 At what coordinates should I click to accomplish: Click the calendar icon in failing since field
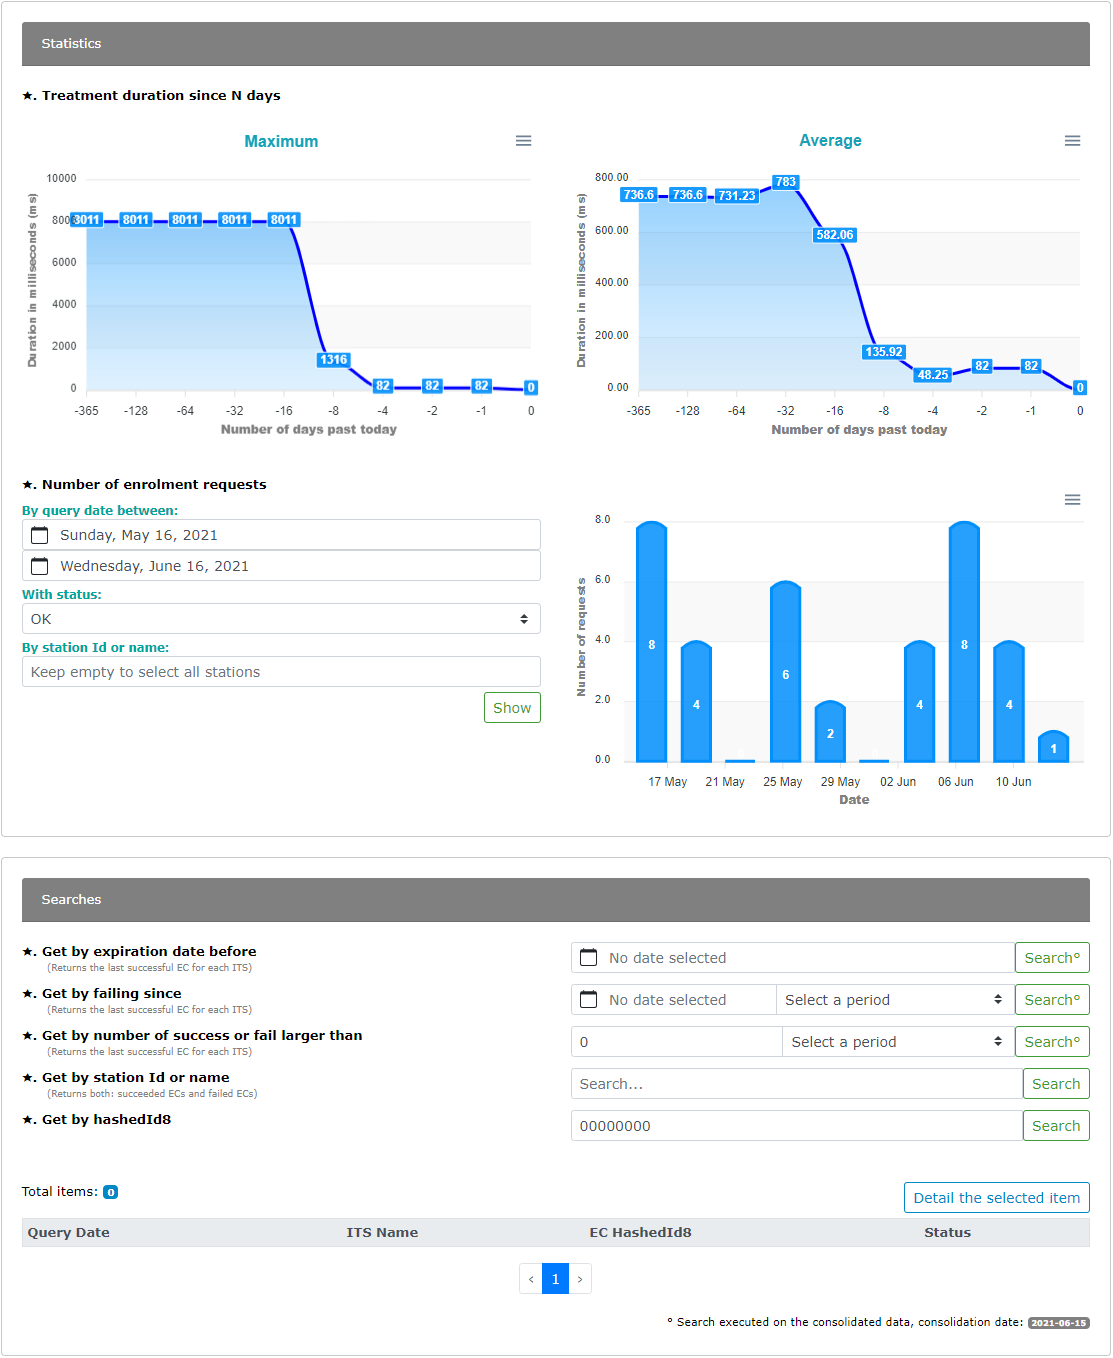[589, 1000]
